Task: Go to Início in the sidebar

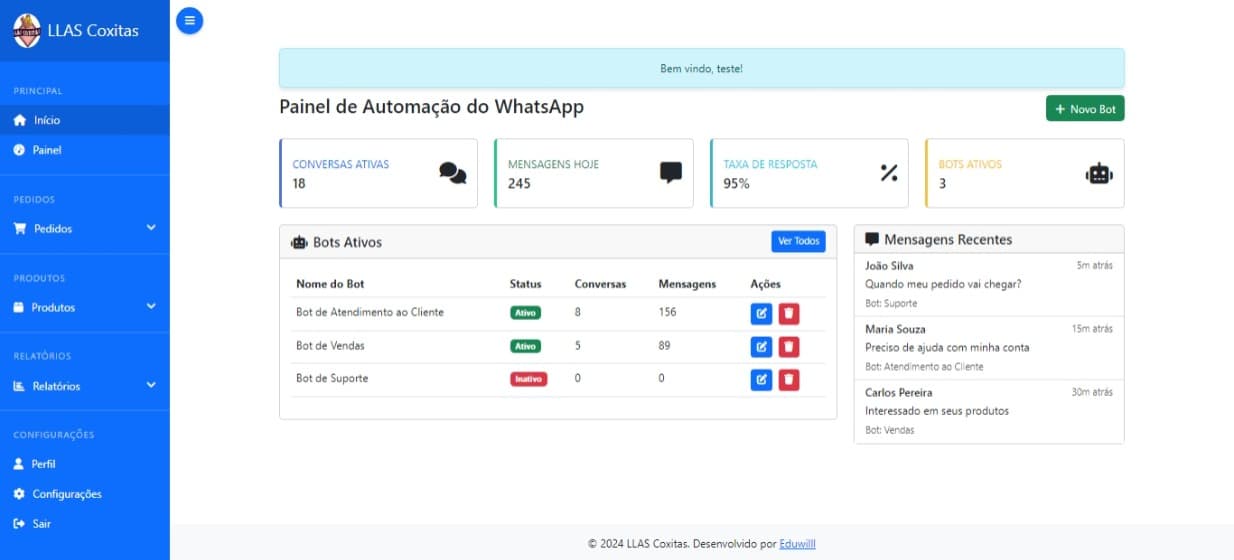Action: click(x=85, y=120)
